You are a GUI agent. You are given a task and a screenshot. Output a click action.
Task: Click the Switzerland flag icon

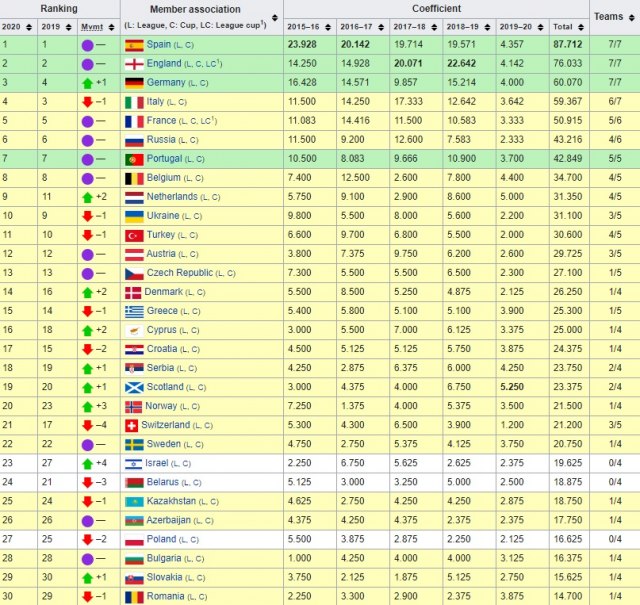click(x=132, y=425)
